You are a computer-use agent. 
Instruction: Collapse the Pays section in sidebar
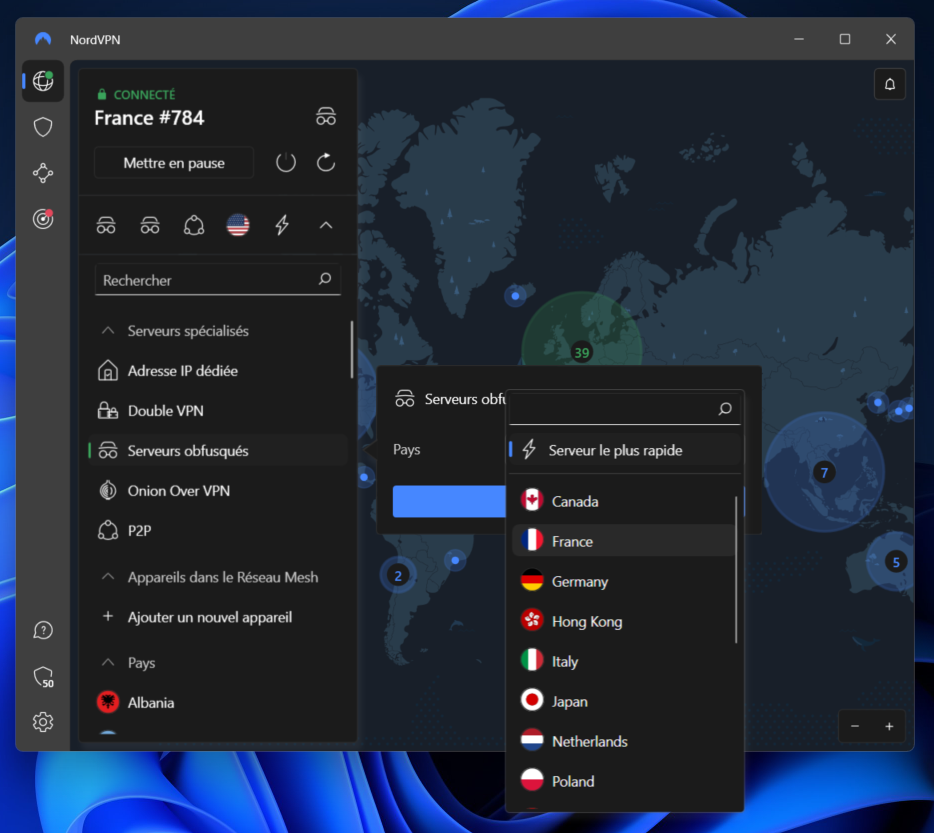coord(108,662)
